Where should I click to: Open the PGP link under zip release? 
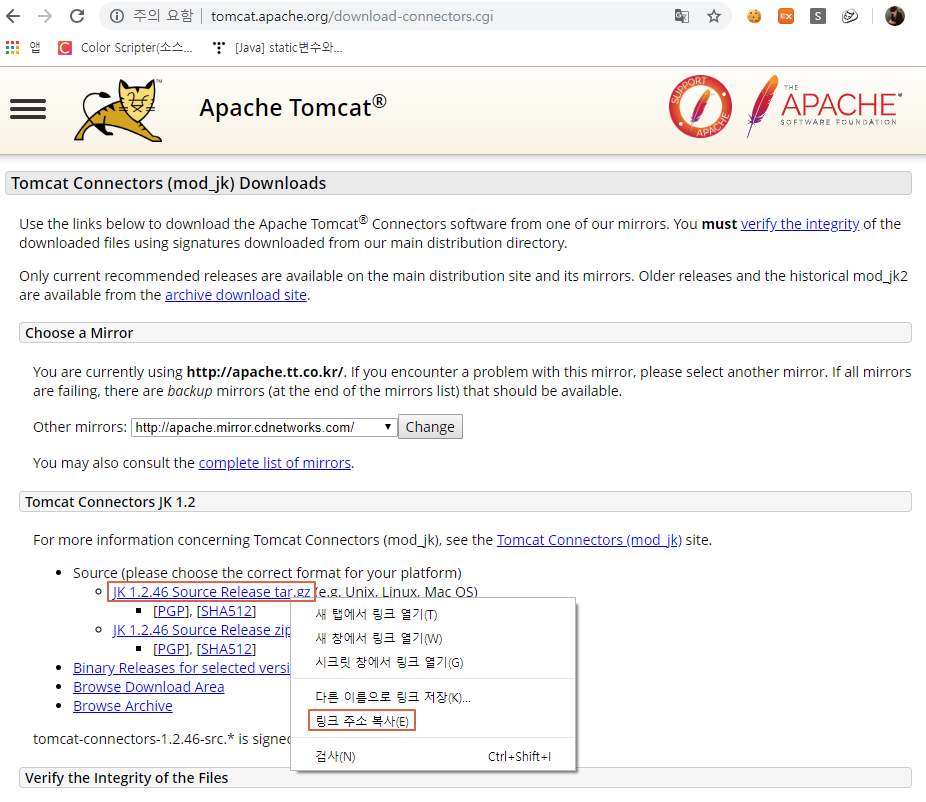click(x=172, y=649)
